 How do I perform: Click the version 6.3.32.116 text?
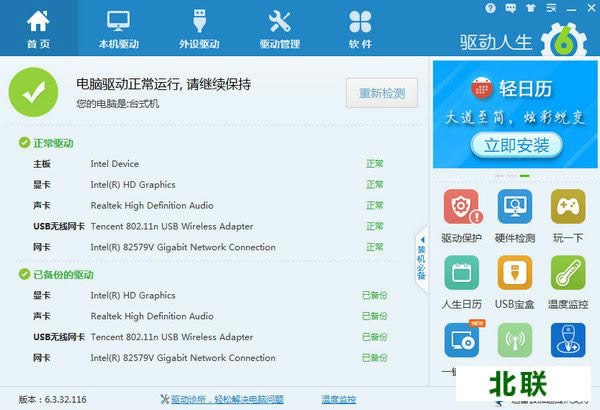[x=52, y=399]
